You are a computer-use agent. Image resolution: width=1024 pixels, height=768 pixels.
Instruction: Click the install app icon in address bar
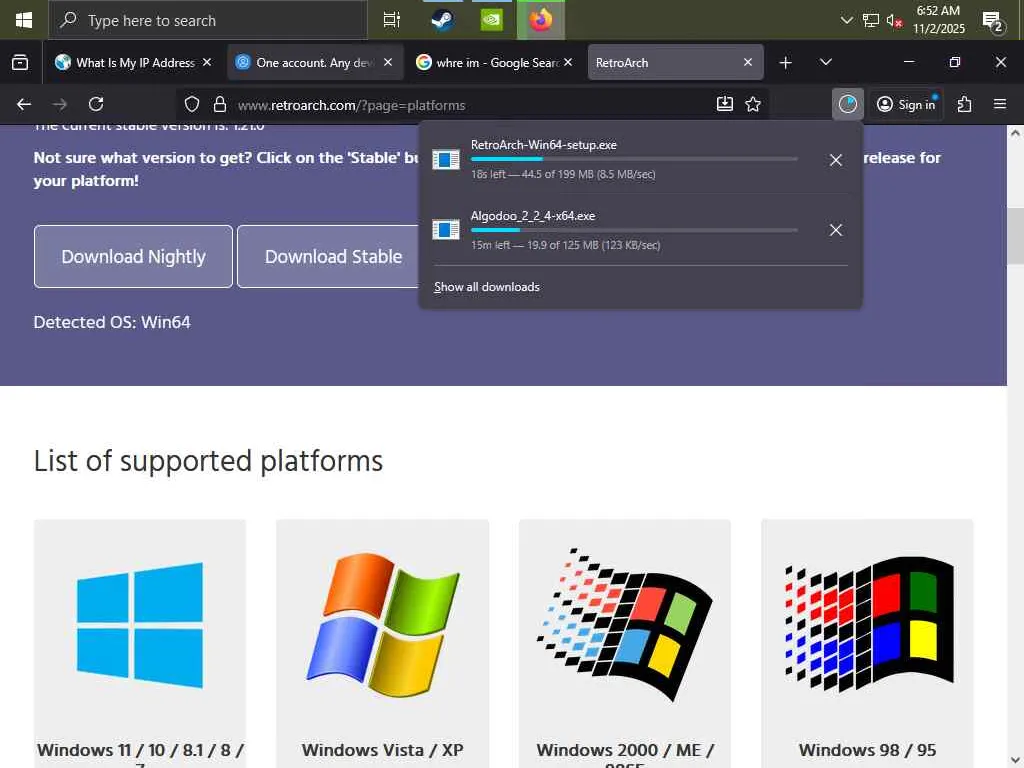tap(725, 104)
